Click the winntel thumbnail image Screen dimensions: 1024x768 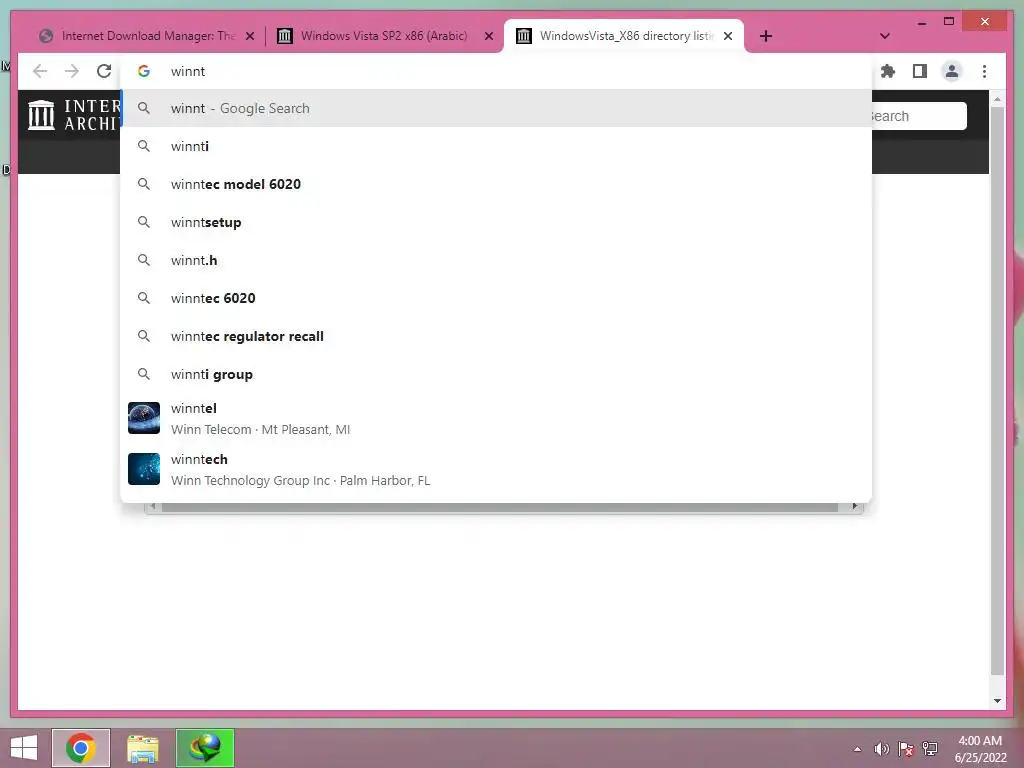pyautogui.click(x=144, y=418)
